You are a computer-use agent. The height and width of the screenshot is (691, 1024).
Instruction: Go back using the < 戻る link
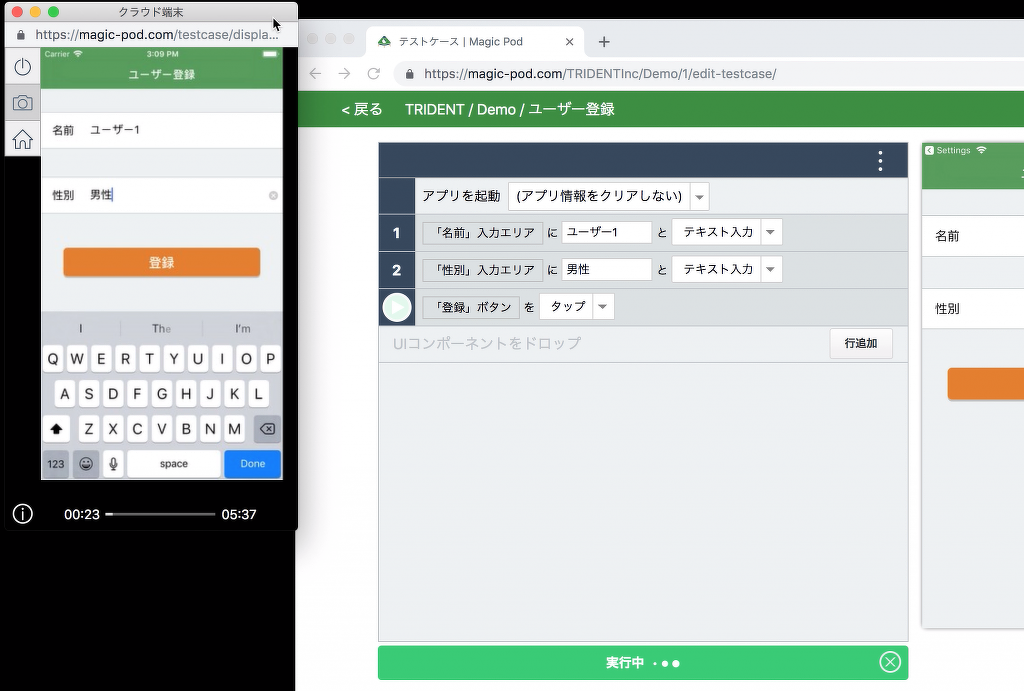click(362, 110)
